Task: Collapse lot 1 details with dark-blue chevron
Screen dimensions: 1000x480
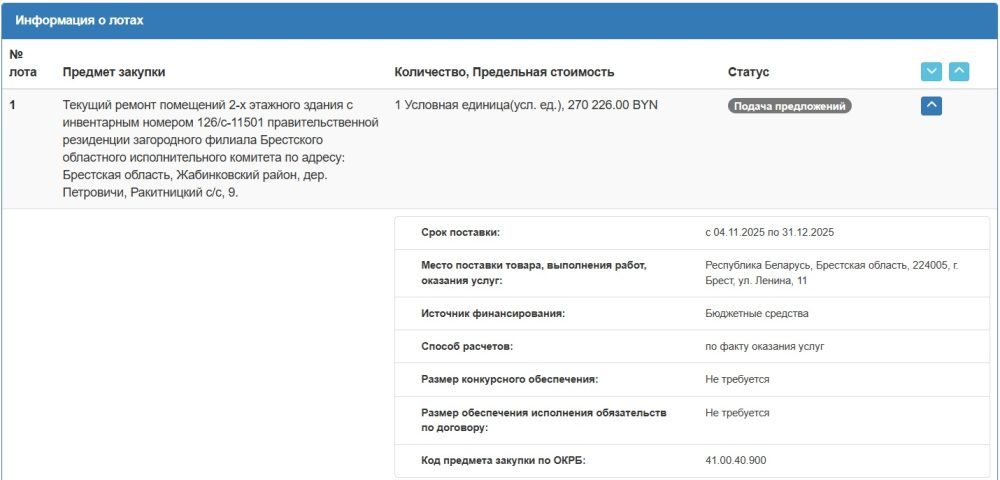Action: [x=931, y=105]
